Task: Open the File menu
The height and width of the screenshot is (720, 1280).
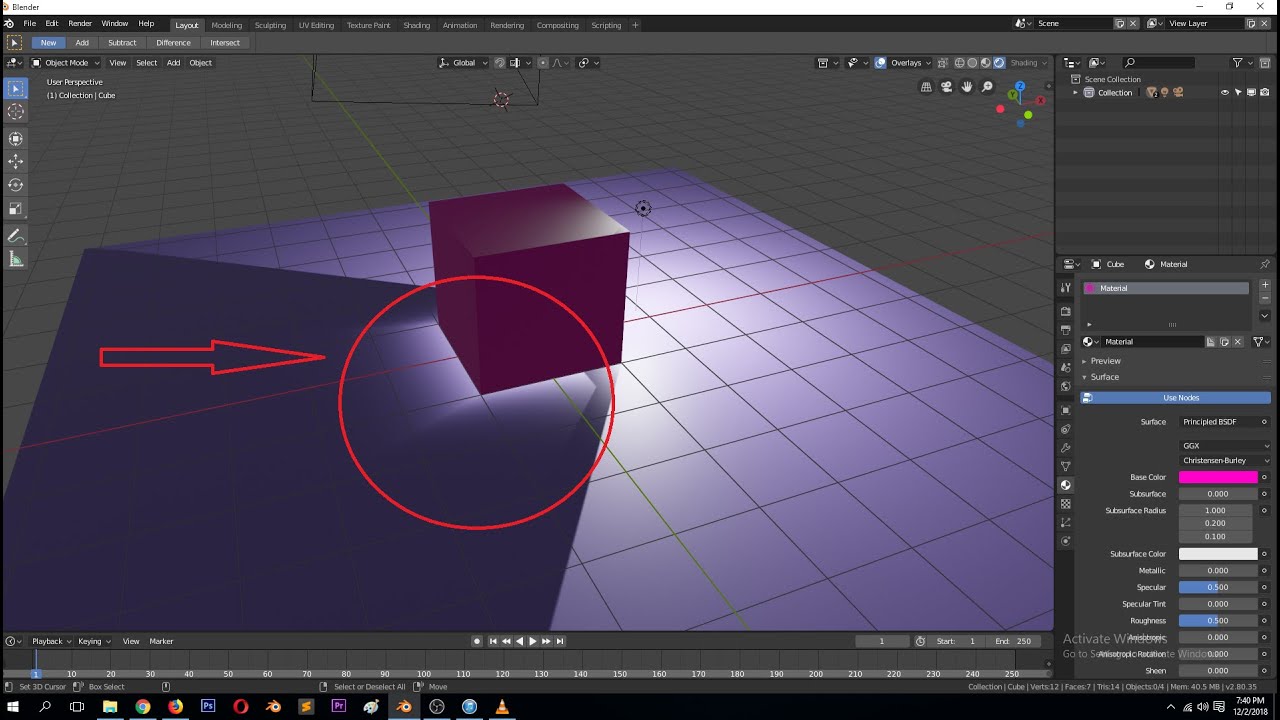Action: point(29,23)
